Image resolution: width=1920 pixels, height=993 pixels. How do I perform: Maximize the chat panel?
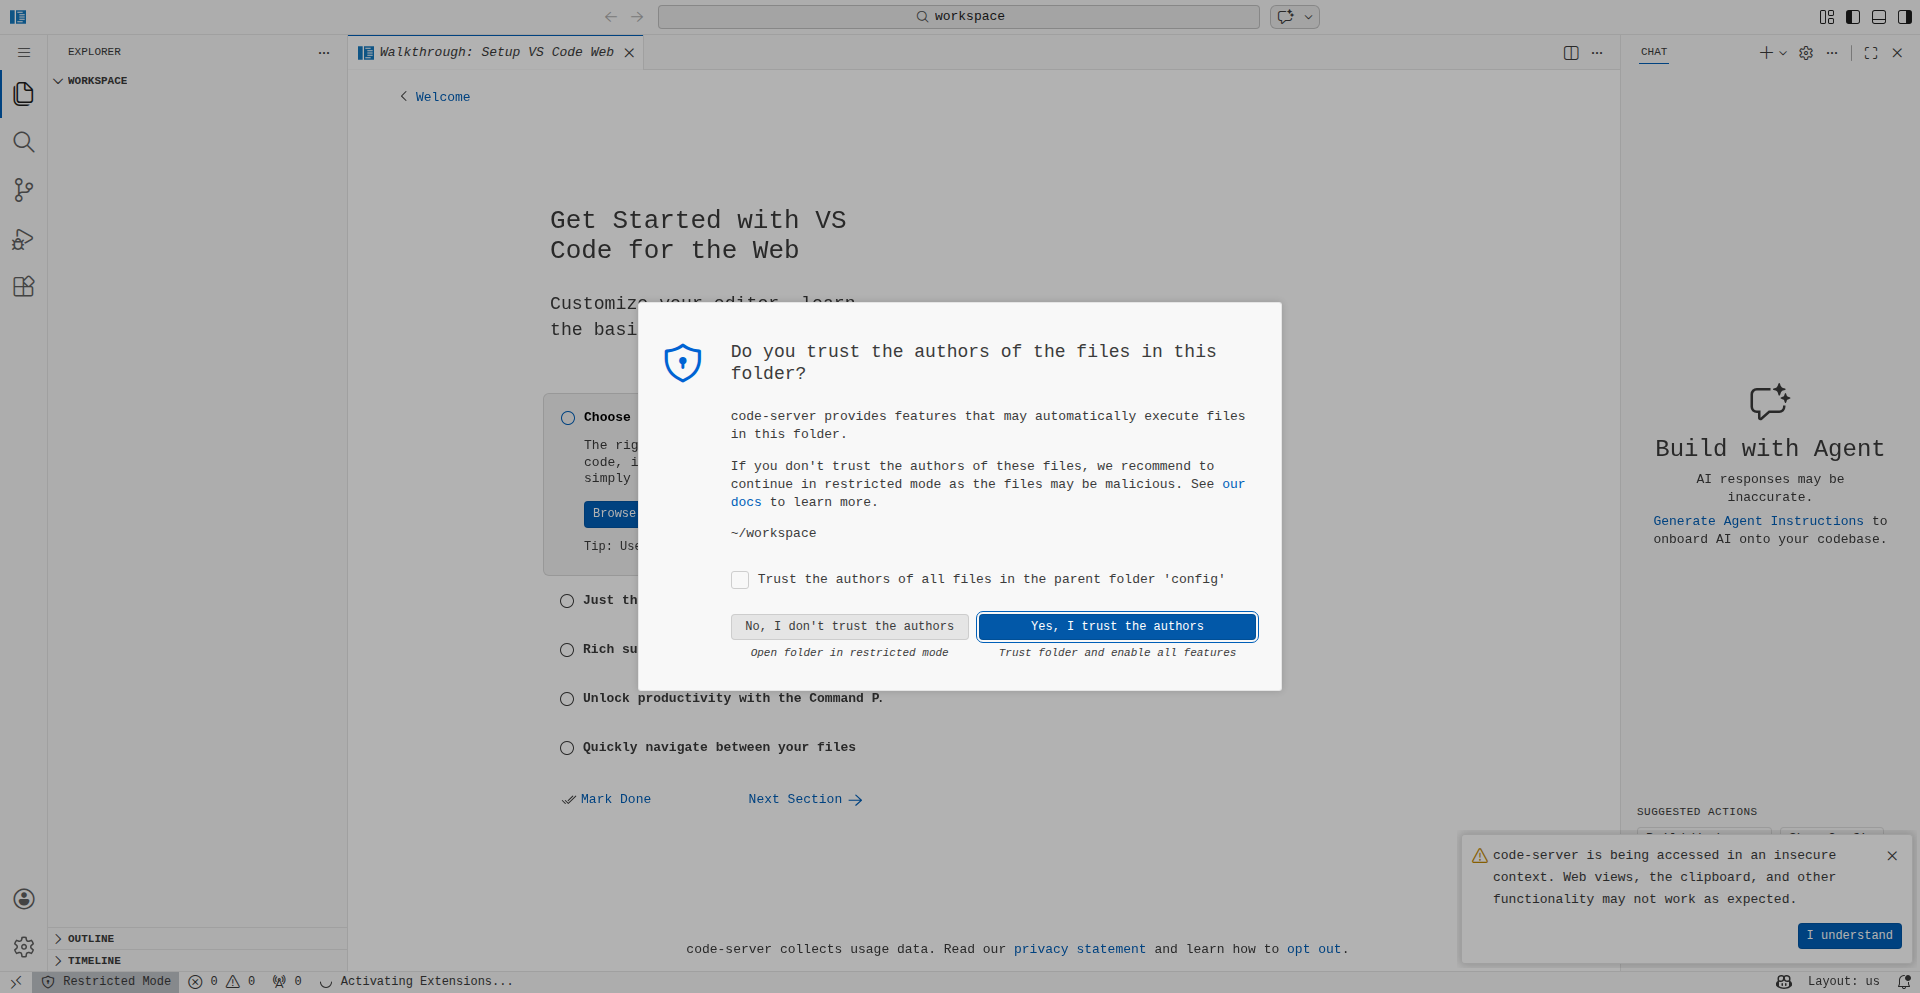(x=1871, y=53)
